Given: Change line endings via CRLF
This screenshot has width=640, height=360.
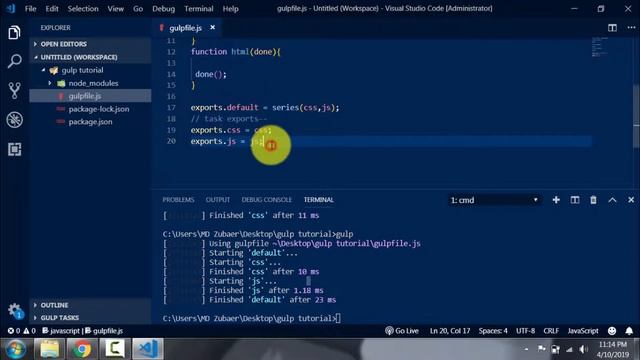Looking at the screenshot, I should [551, 331].
